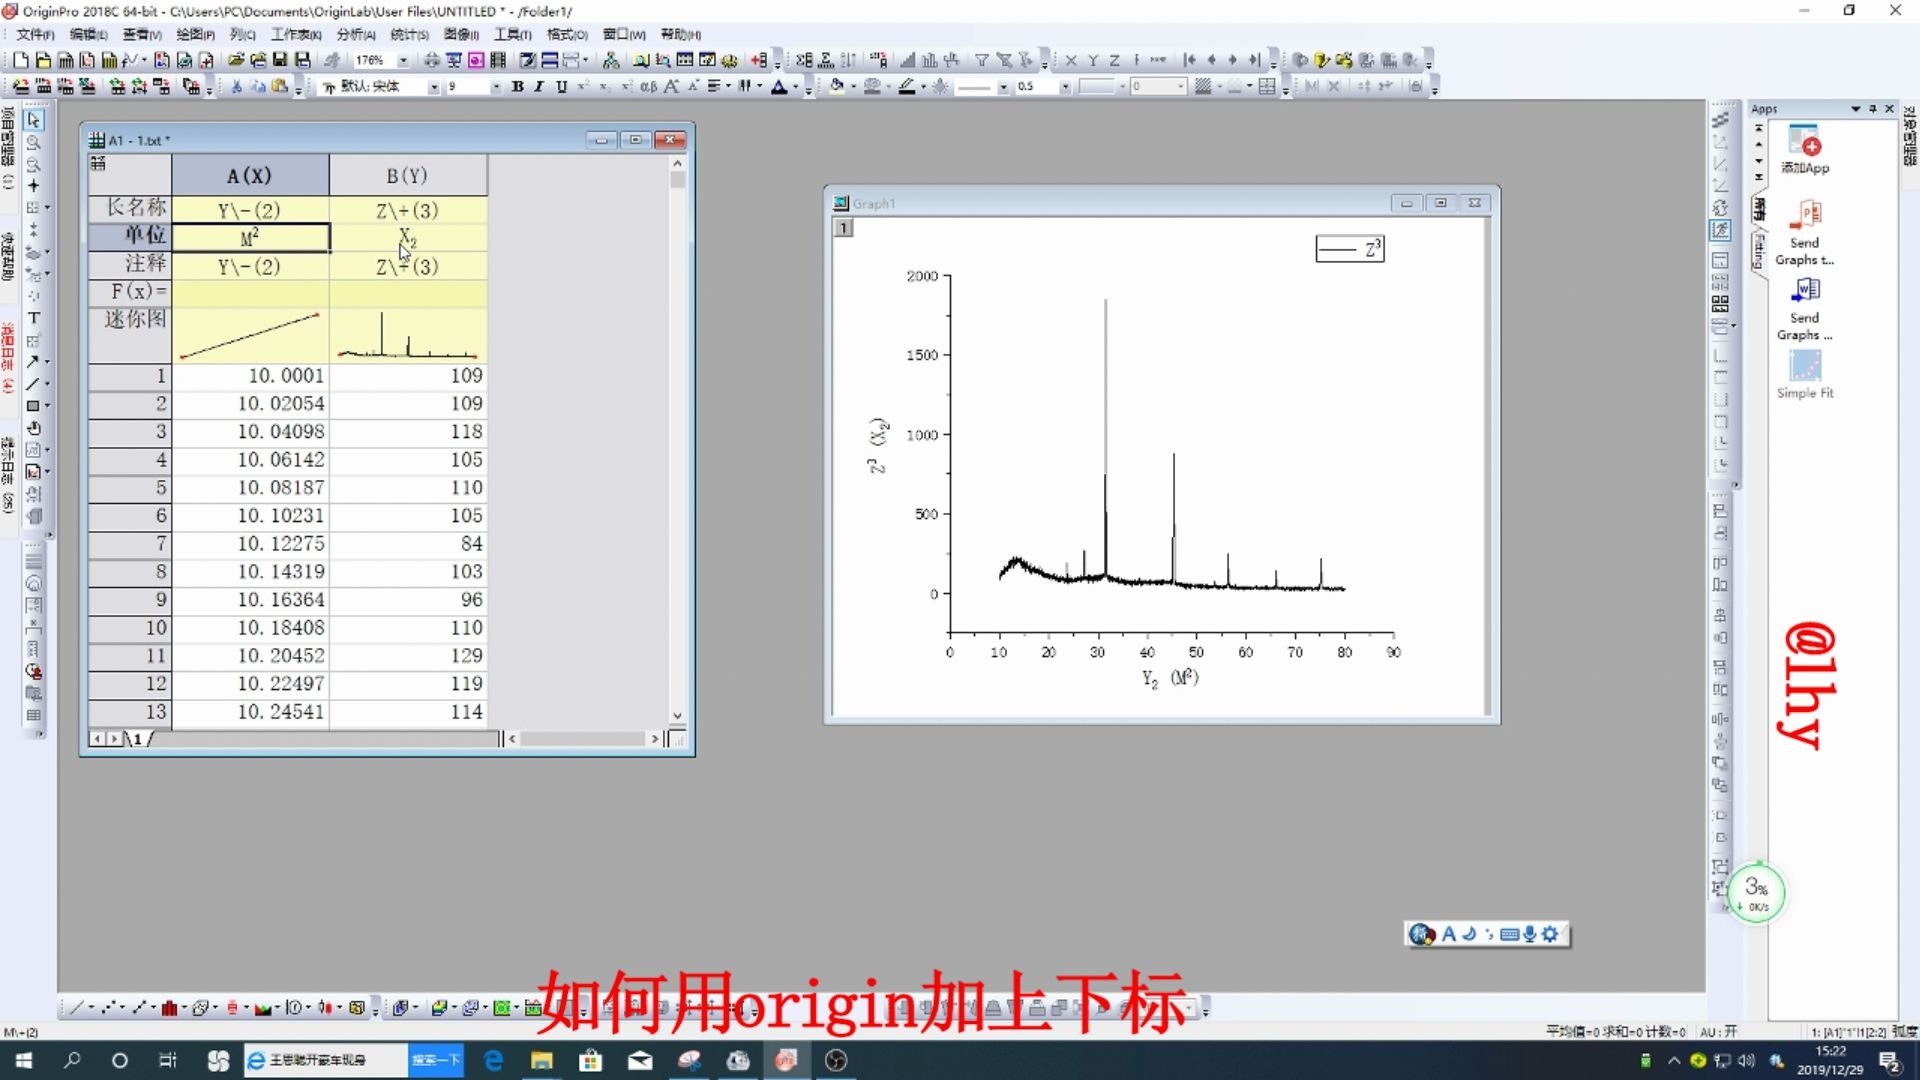This screenshot has width=1920, height=1080.
Task: Open the zoom percentage 176% dropdown
Action: point(403,61)
